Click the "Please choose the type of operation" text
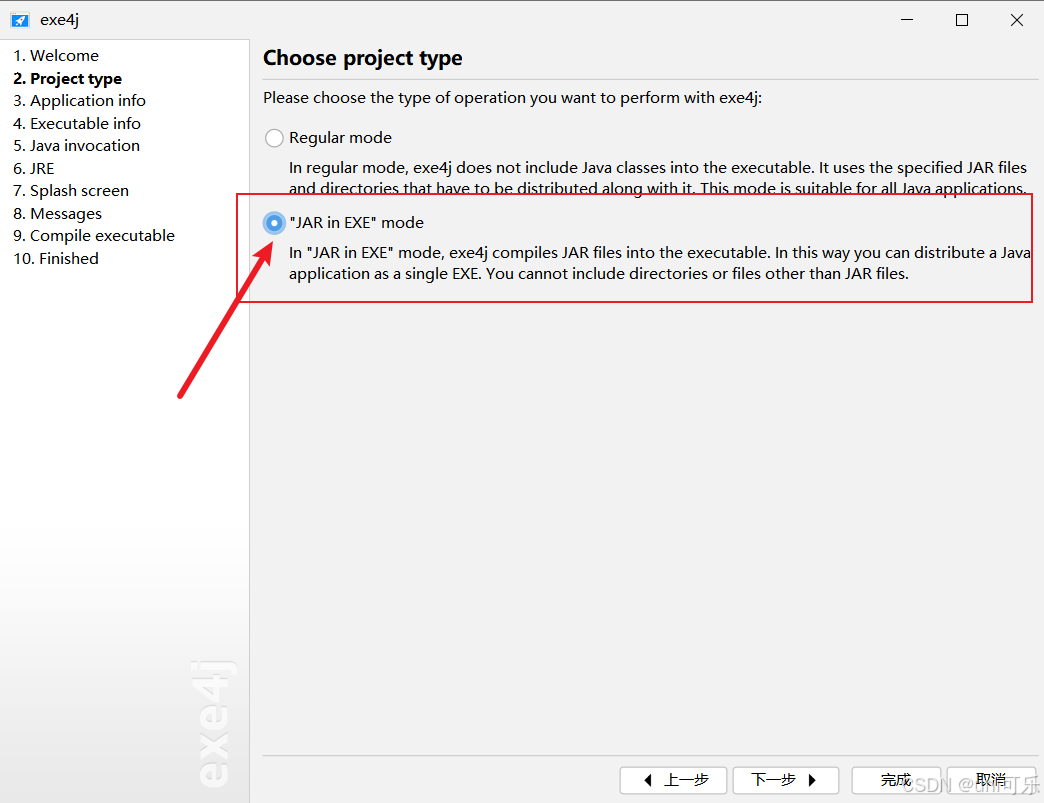This screenshot has height=803, width=1044. (x=513, y=98)
